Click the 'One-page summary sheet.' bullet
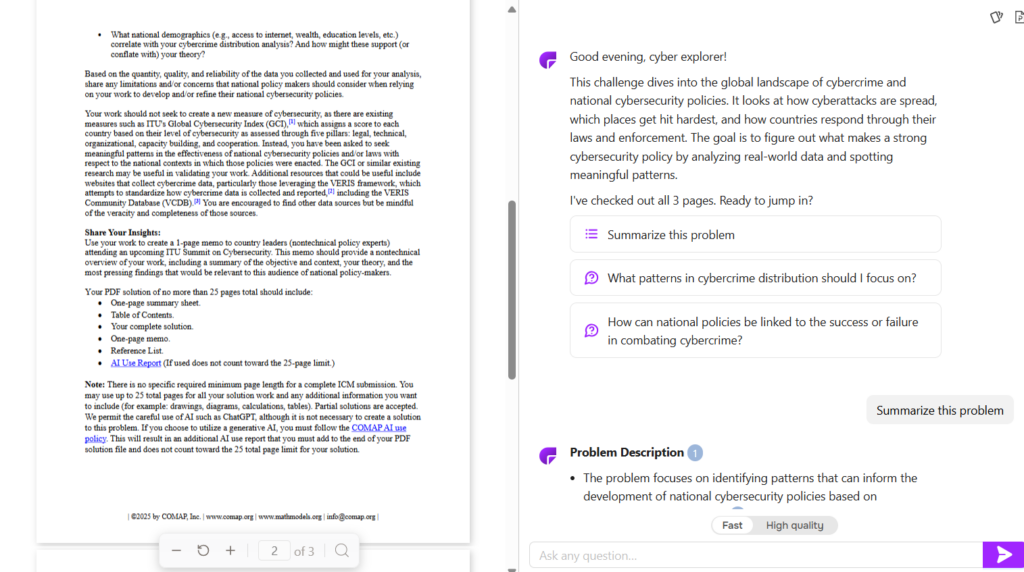The height and width of the screenshot is (572, 1024). click(x=155, y=303)
